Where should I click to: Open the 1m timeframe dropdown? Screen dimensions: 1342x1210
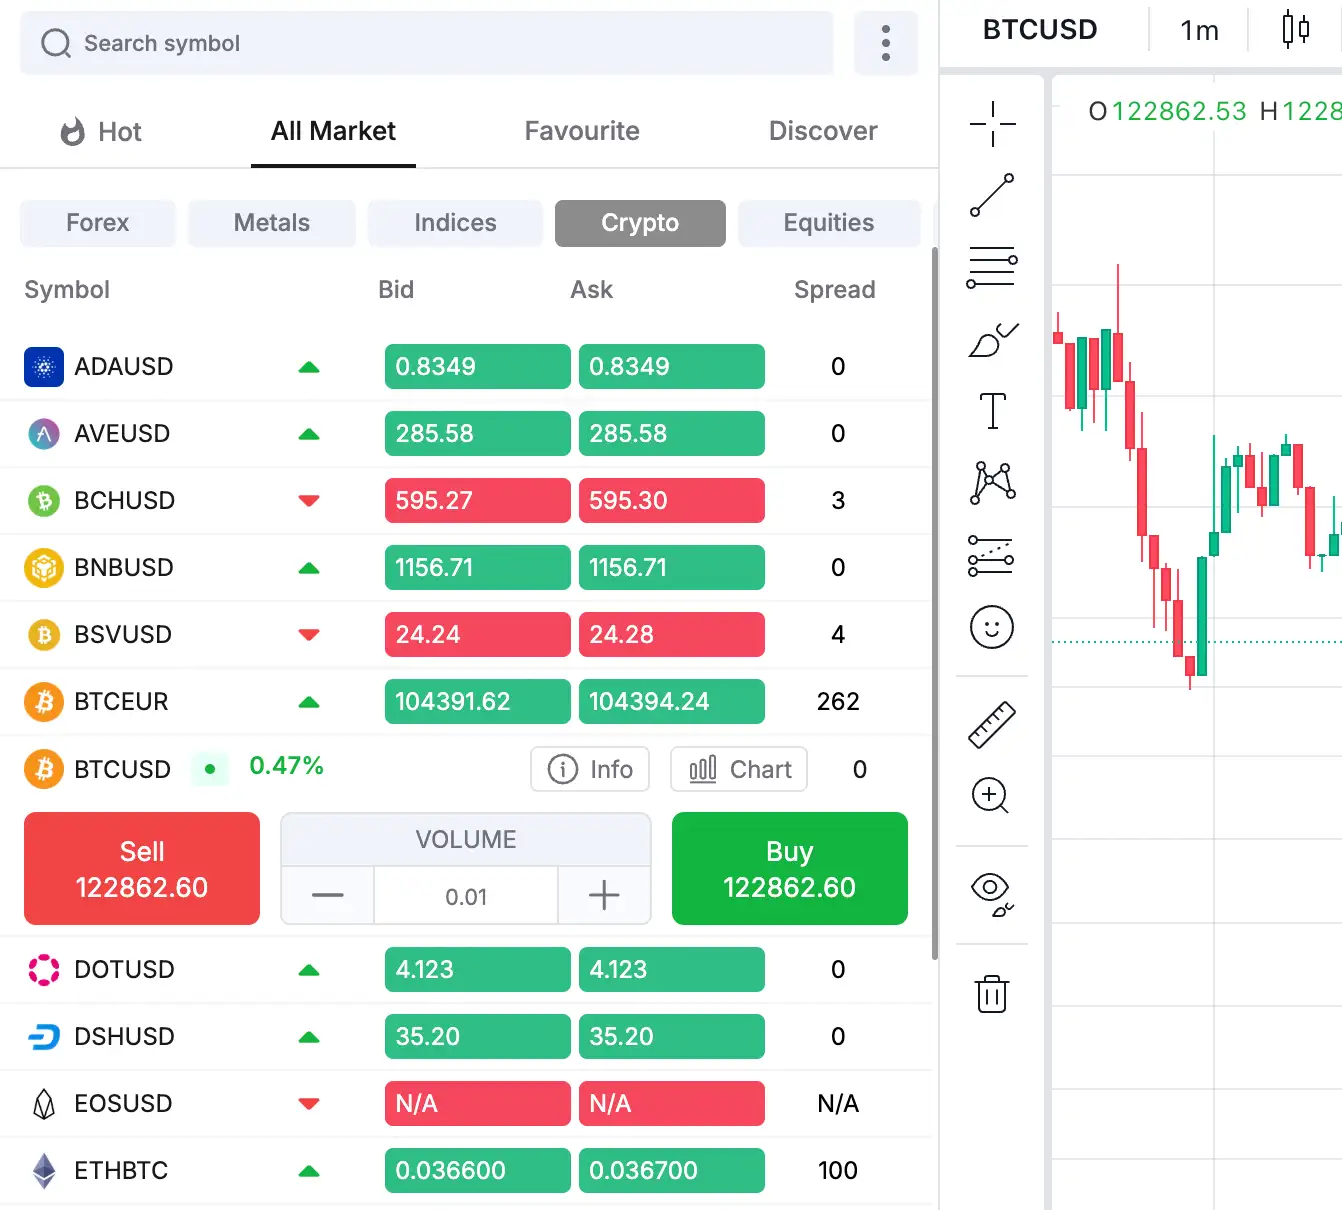[1199, 31]
